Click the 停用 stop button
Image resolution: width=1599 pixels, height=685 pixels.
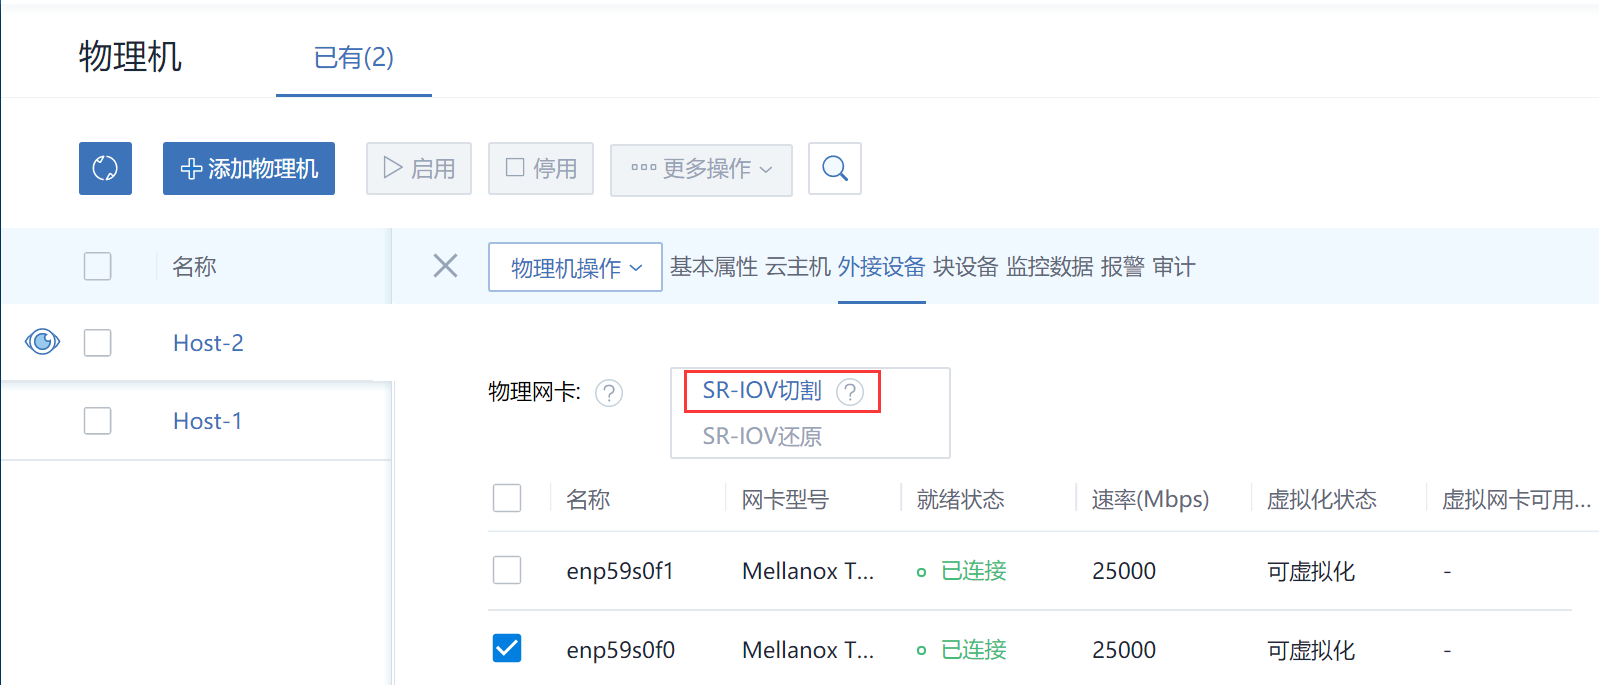coord(540,168)
